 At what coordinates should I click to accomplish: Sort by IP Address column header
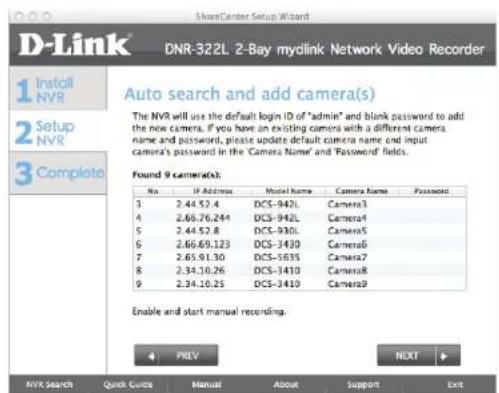[213, 191]
